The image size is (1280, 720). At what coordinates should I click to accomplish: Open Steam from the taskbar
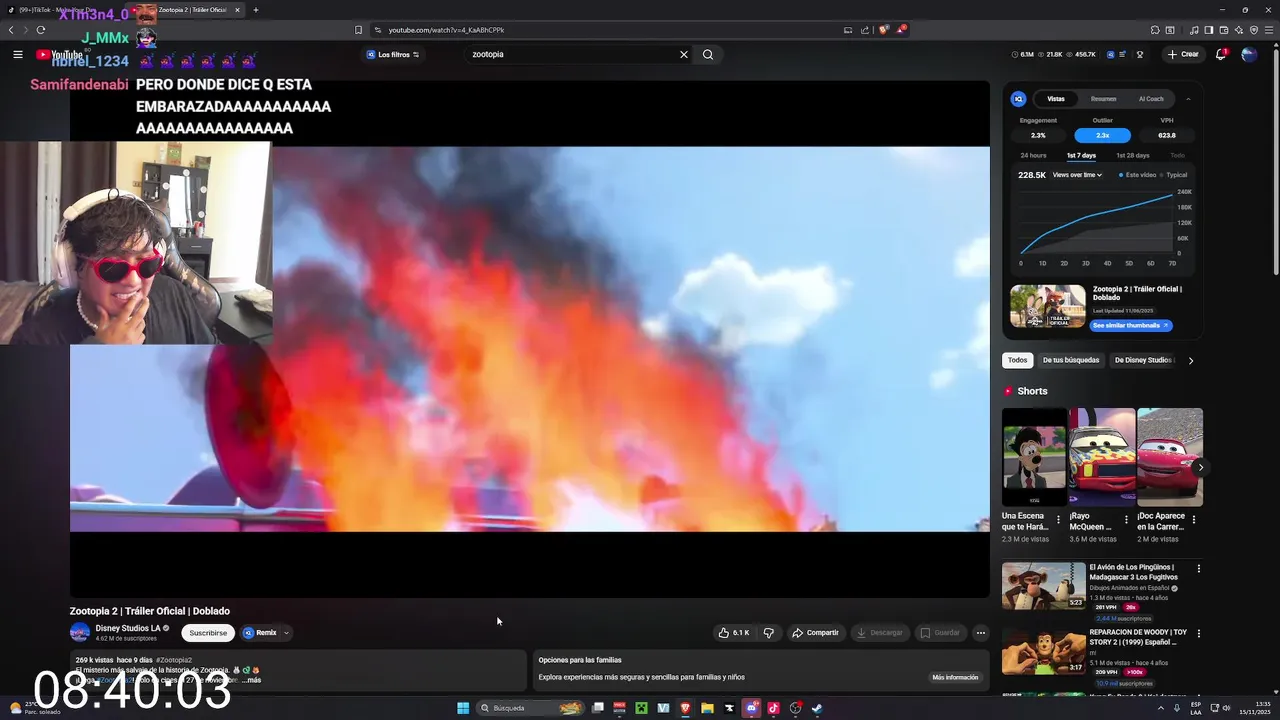[x=817, y=708]
